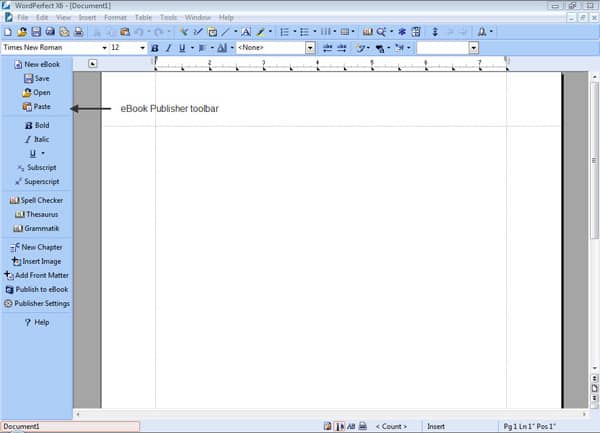Open the Format menu
The width and height of the screenshot is (600, 433).
[x=115, y=18]
